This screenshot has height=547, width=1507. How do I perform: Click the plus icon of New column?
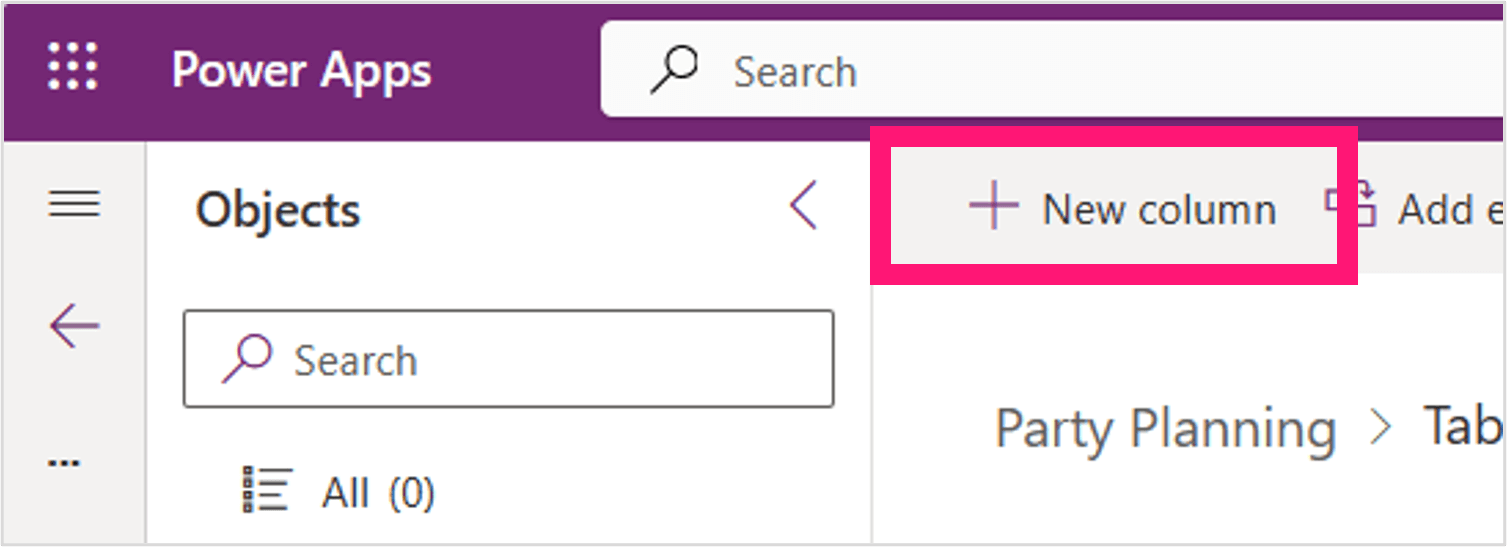(993, 209)
